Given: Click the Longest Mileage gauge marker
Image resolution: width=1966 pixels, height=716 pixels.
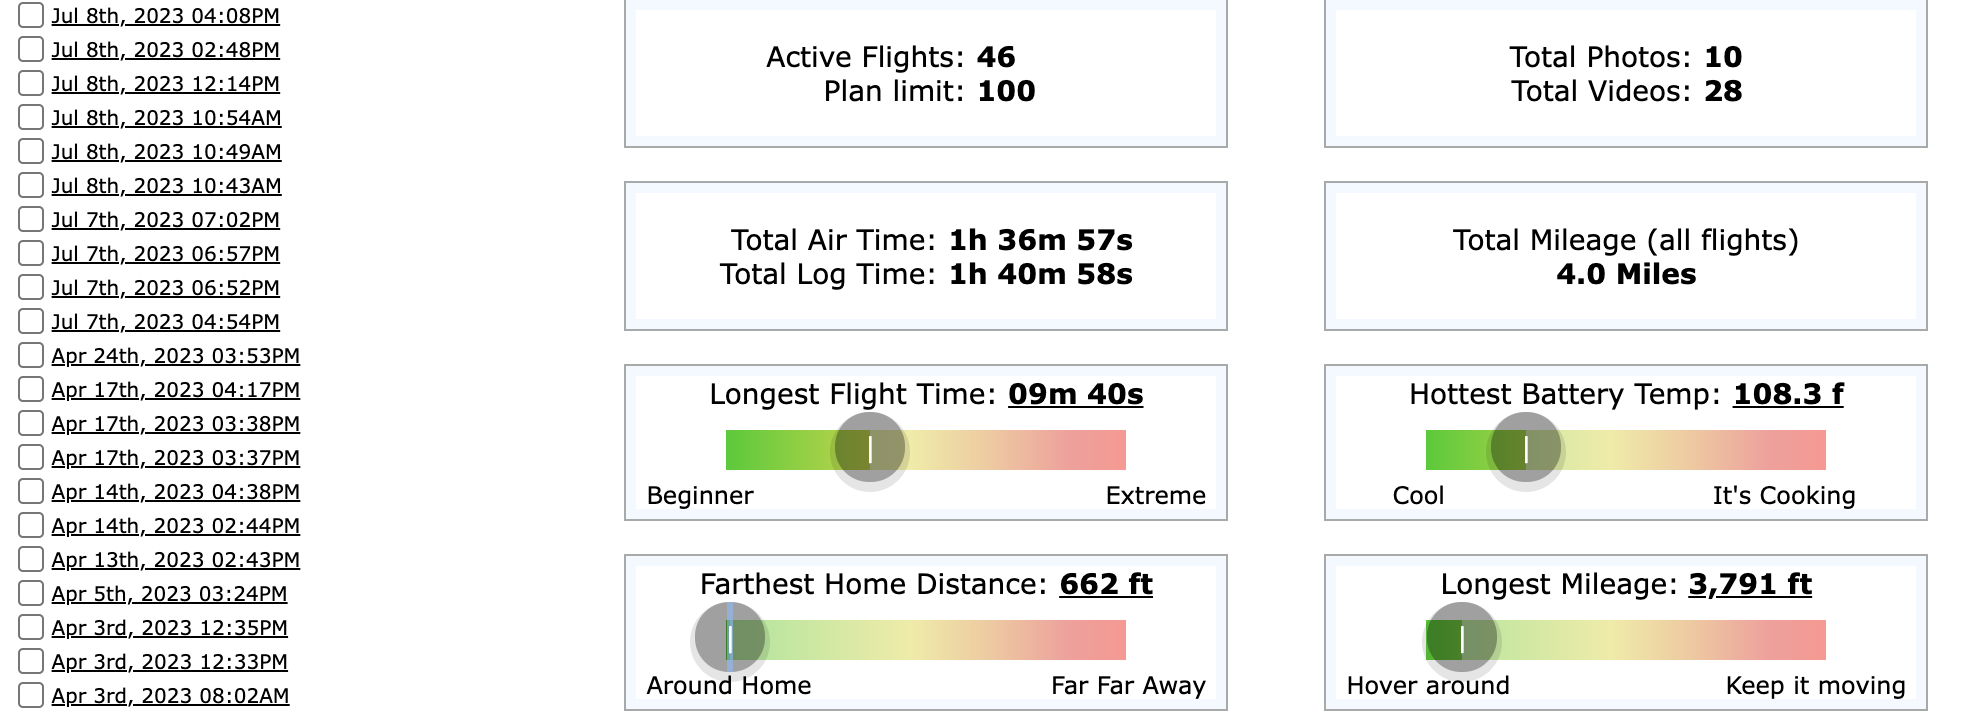Looking at the screenshot, I should pyautogui.click(x=1462, y=638).
